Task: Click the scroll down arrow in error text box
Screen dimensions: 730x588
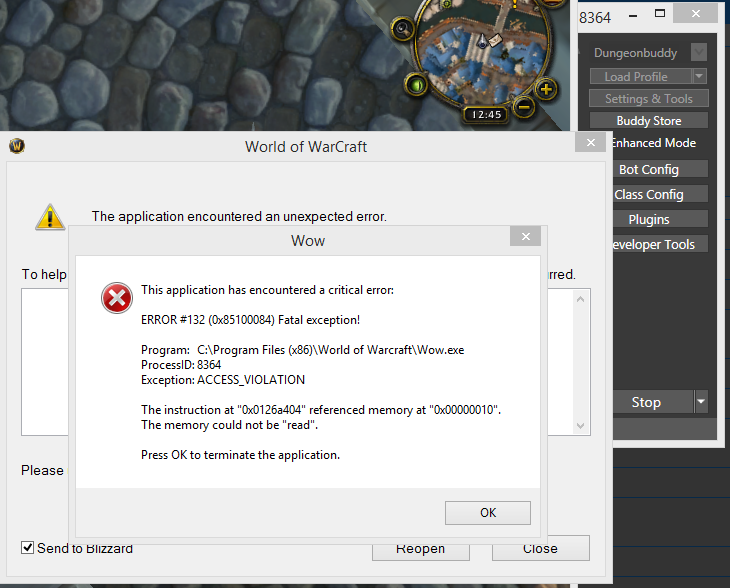Action: click(x=580, y=426)
